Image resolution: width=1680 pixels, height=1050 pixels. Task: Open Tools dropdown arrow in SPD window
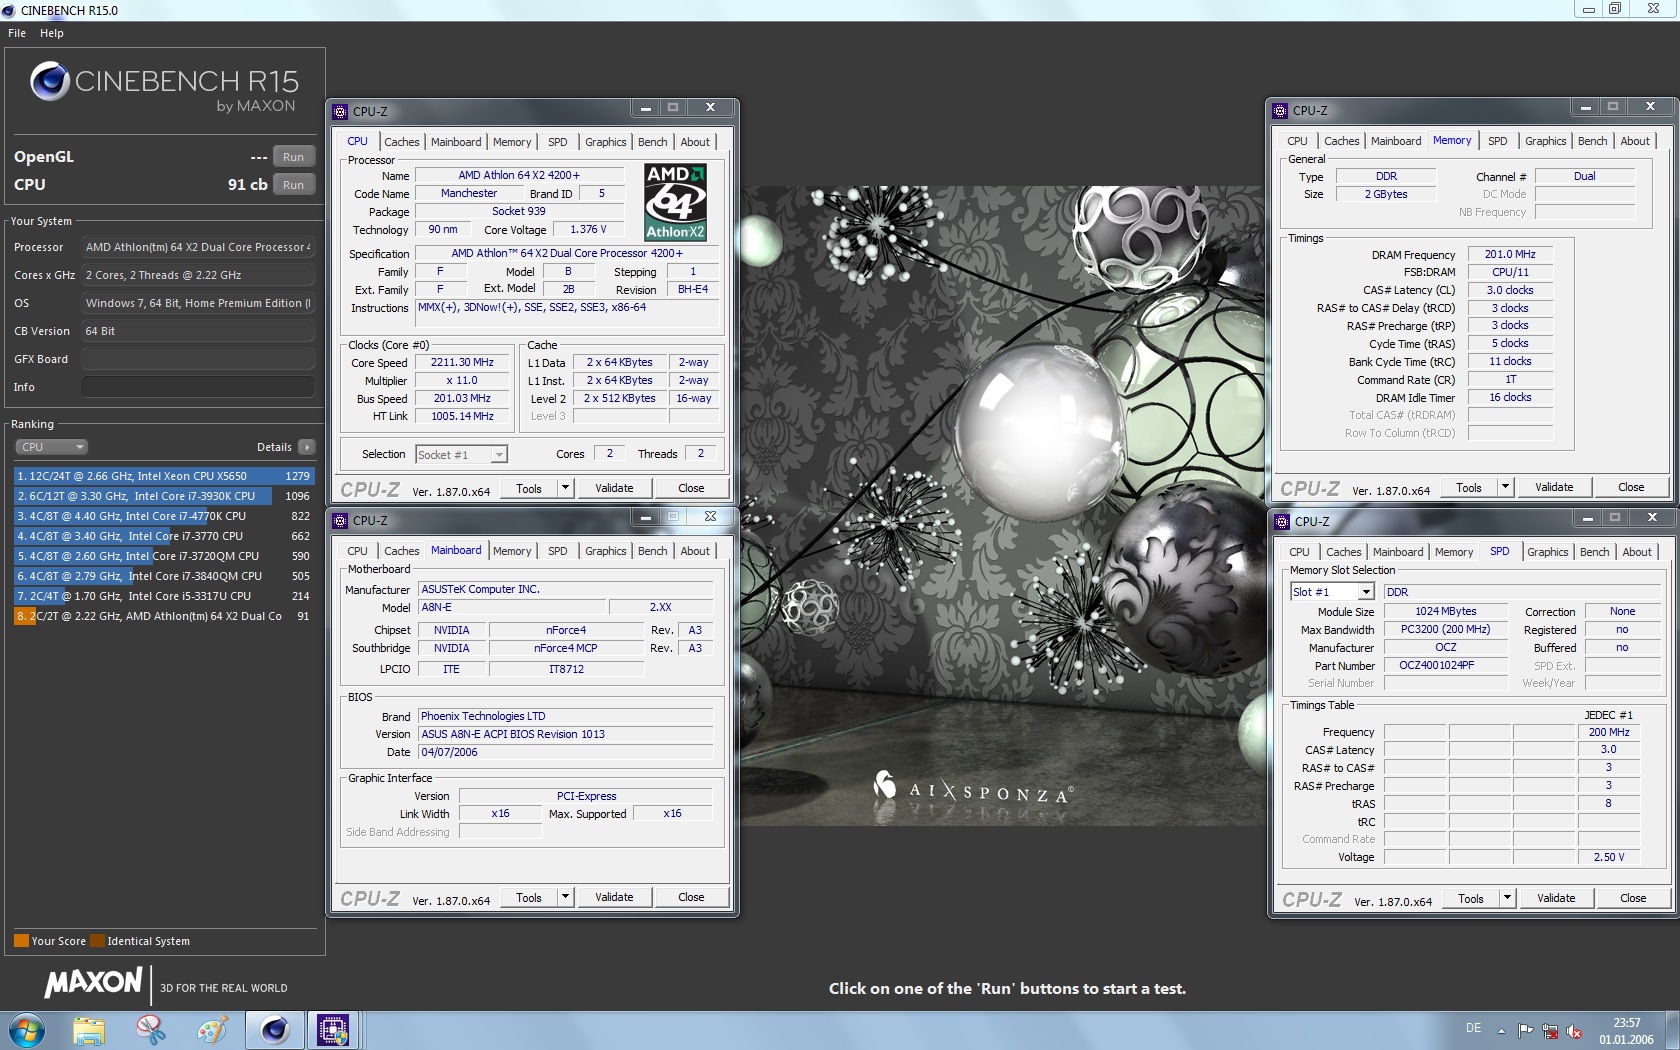tap(1507, 898)
